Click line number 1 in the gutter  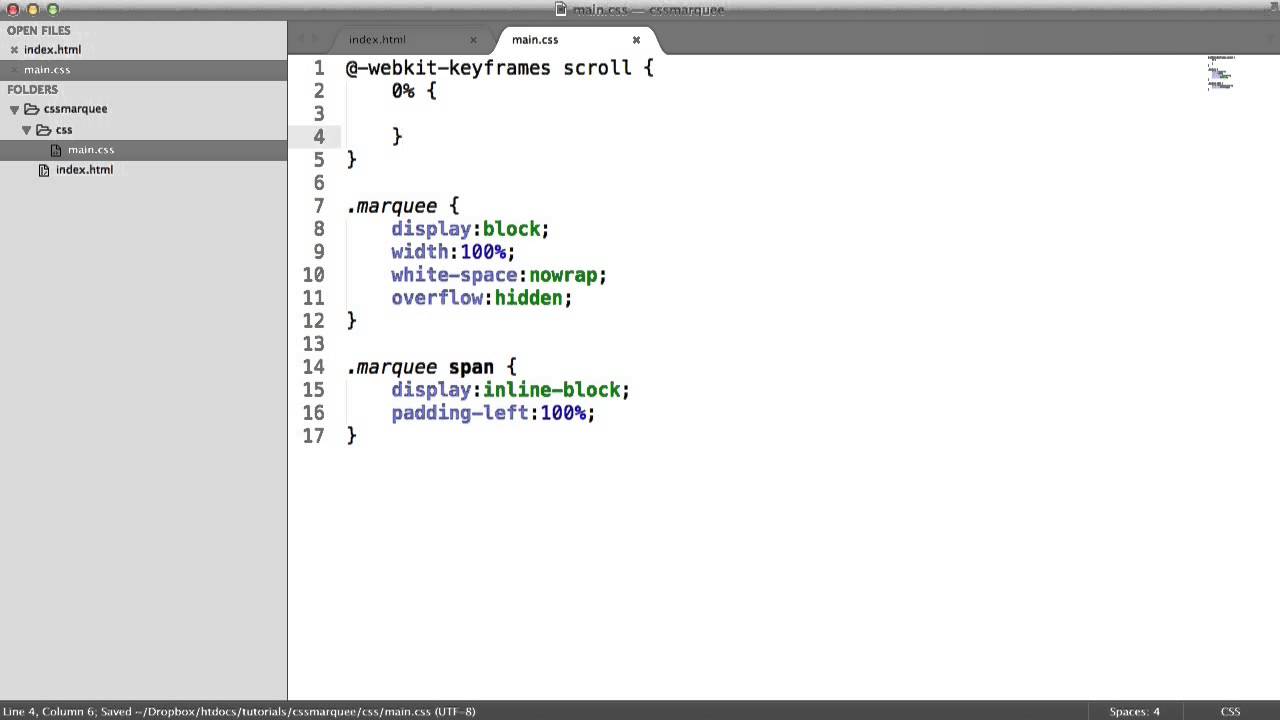pyautogui.click(x=319, y=68)
